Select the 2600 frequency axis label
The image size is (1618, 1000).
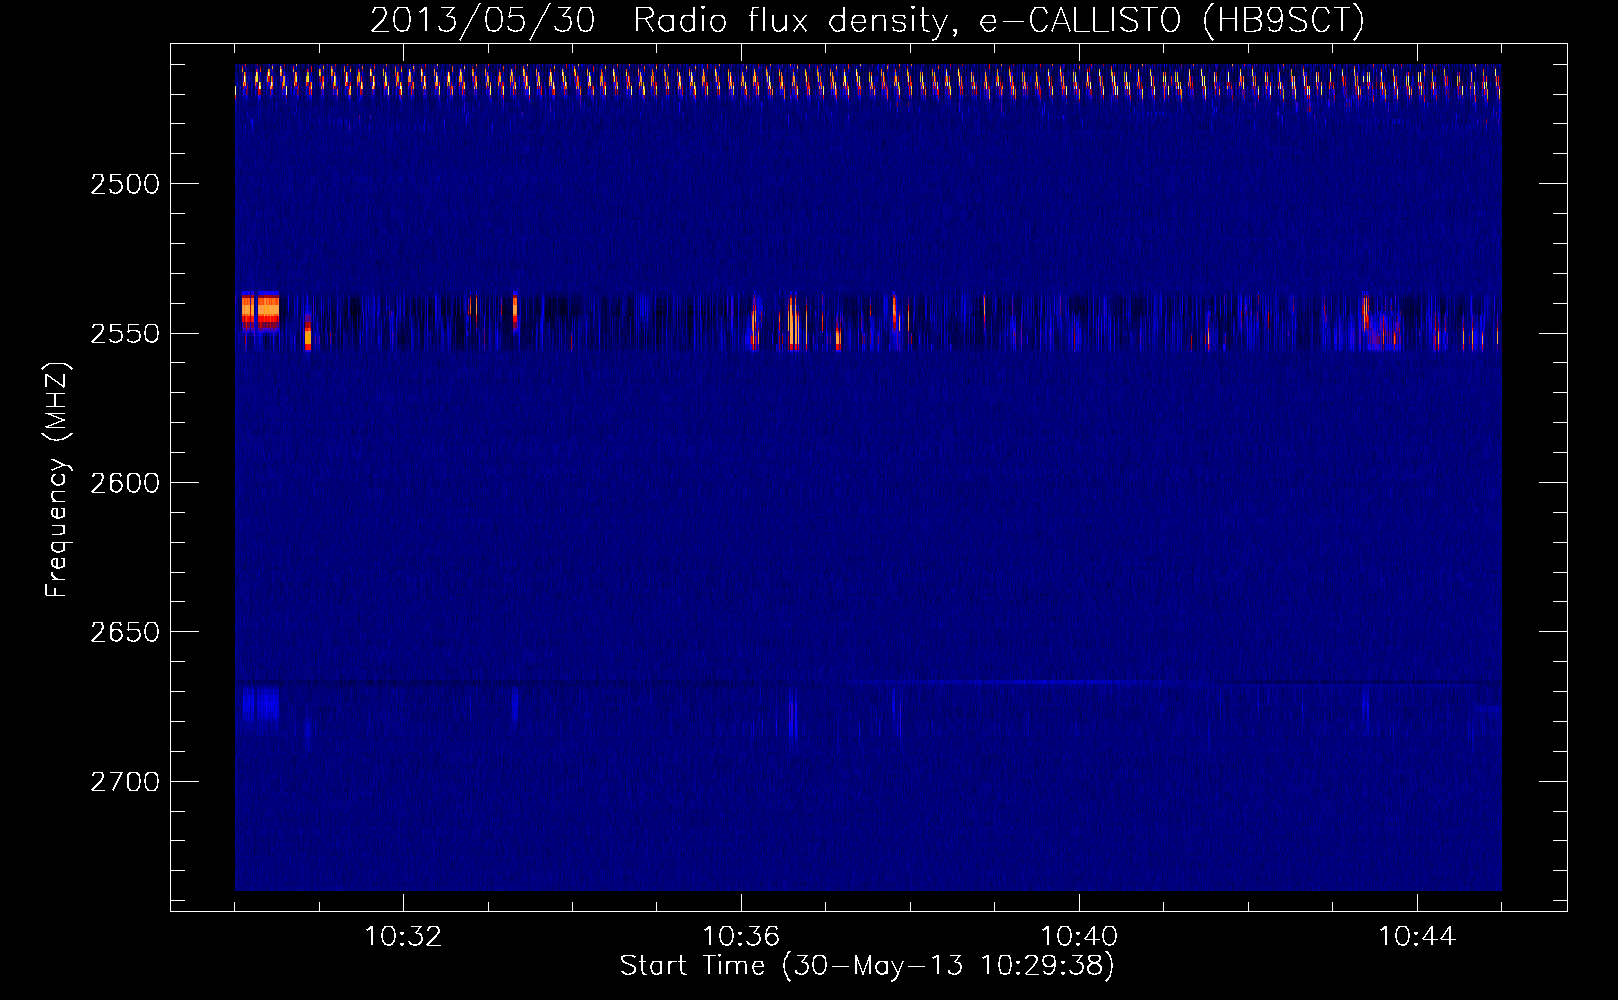click(125, 483)
